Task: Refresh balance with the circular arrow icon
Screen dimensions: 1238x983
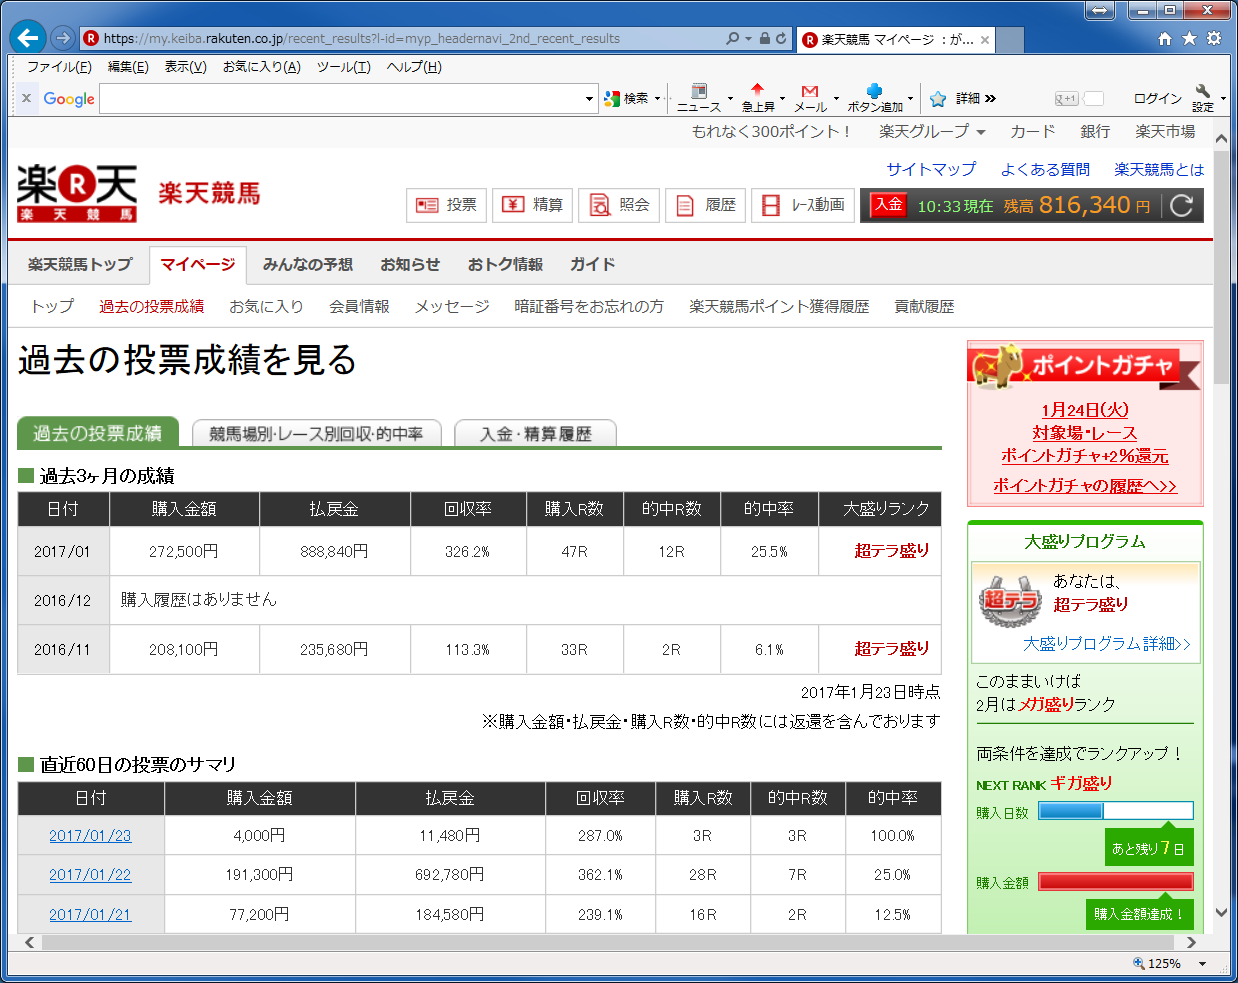Action: (1181, 205)
